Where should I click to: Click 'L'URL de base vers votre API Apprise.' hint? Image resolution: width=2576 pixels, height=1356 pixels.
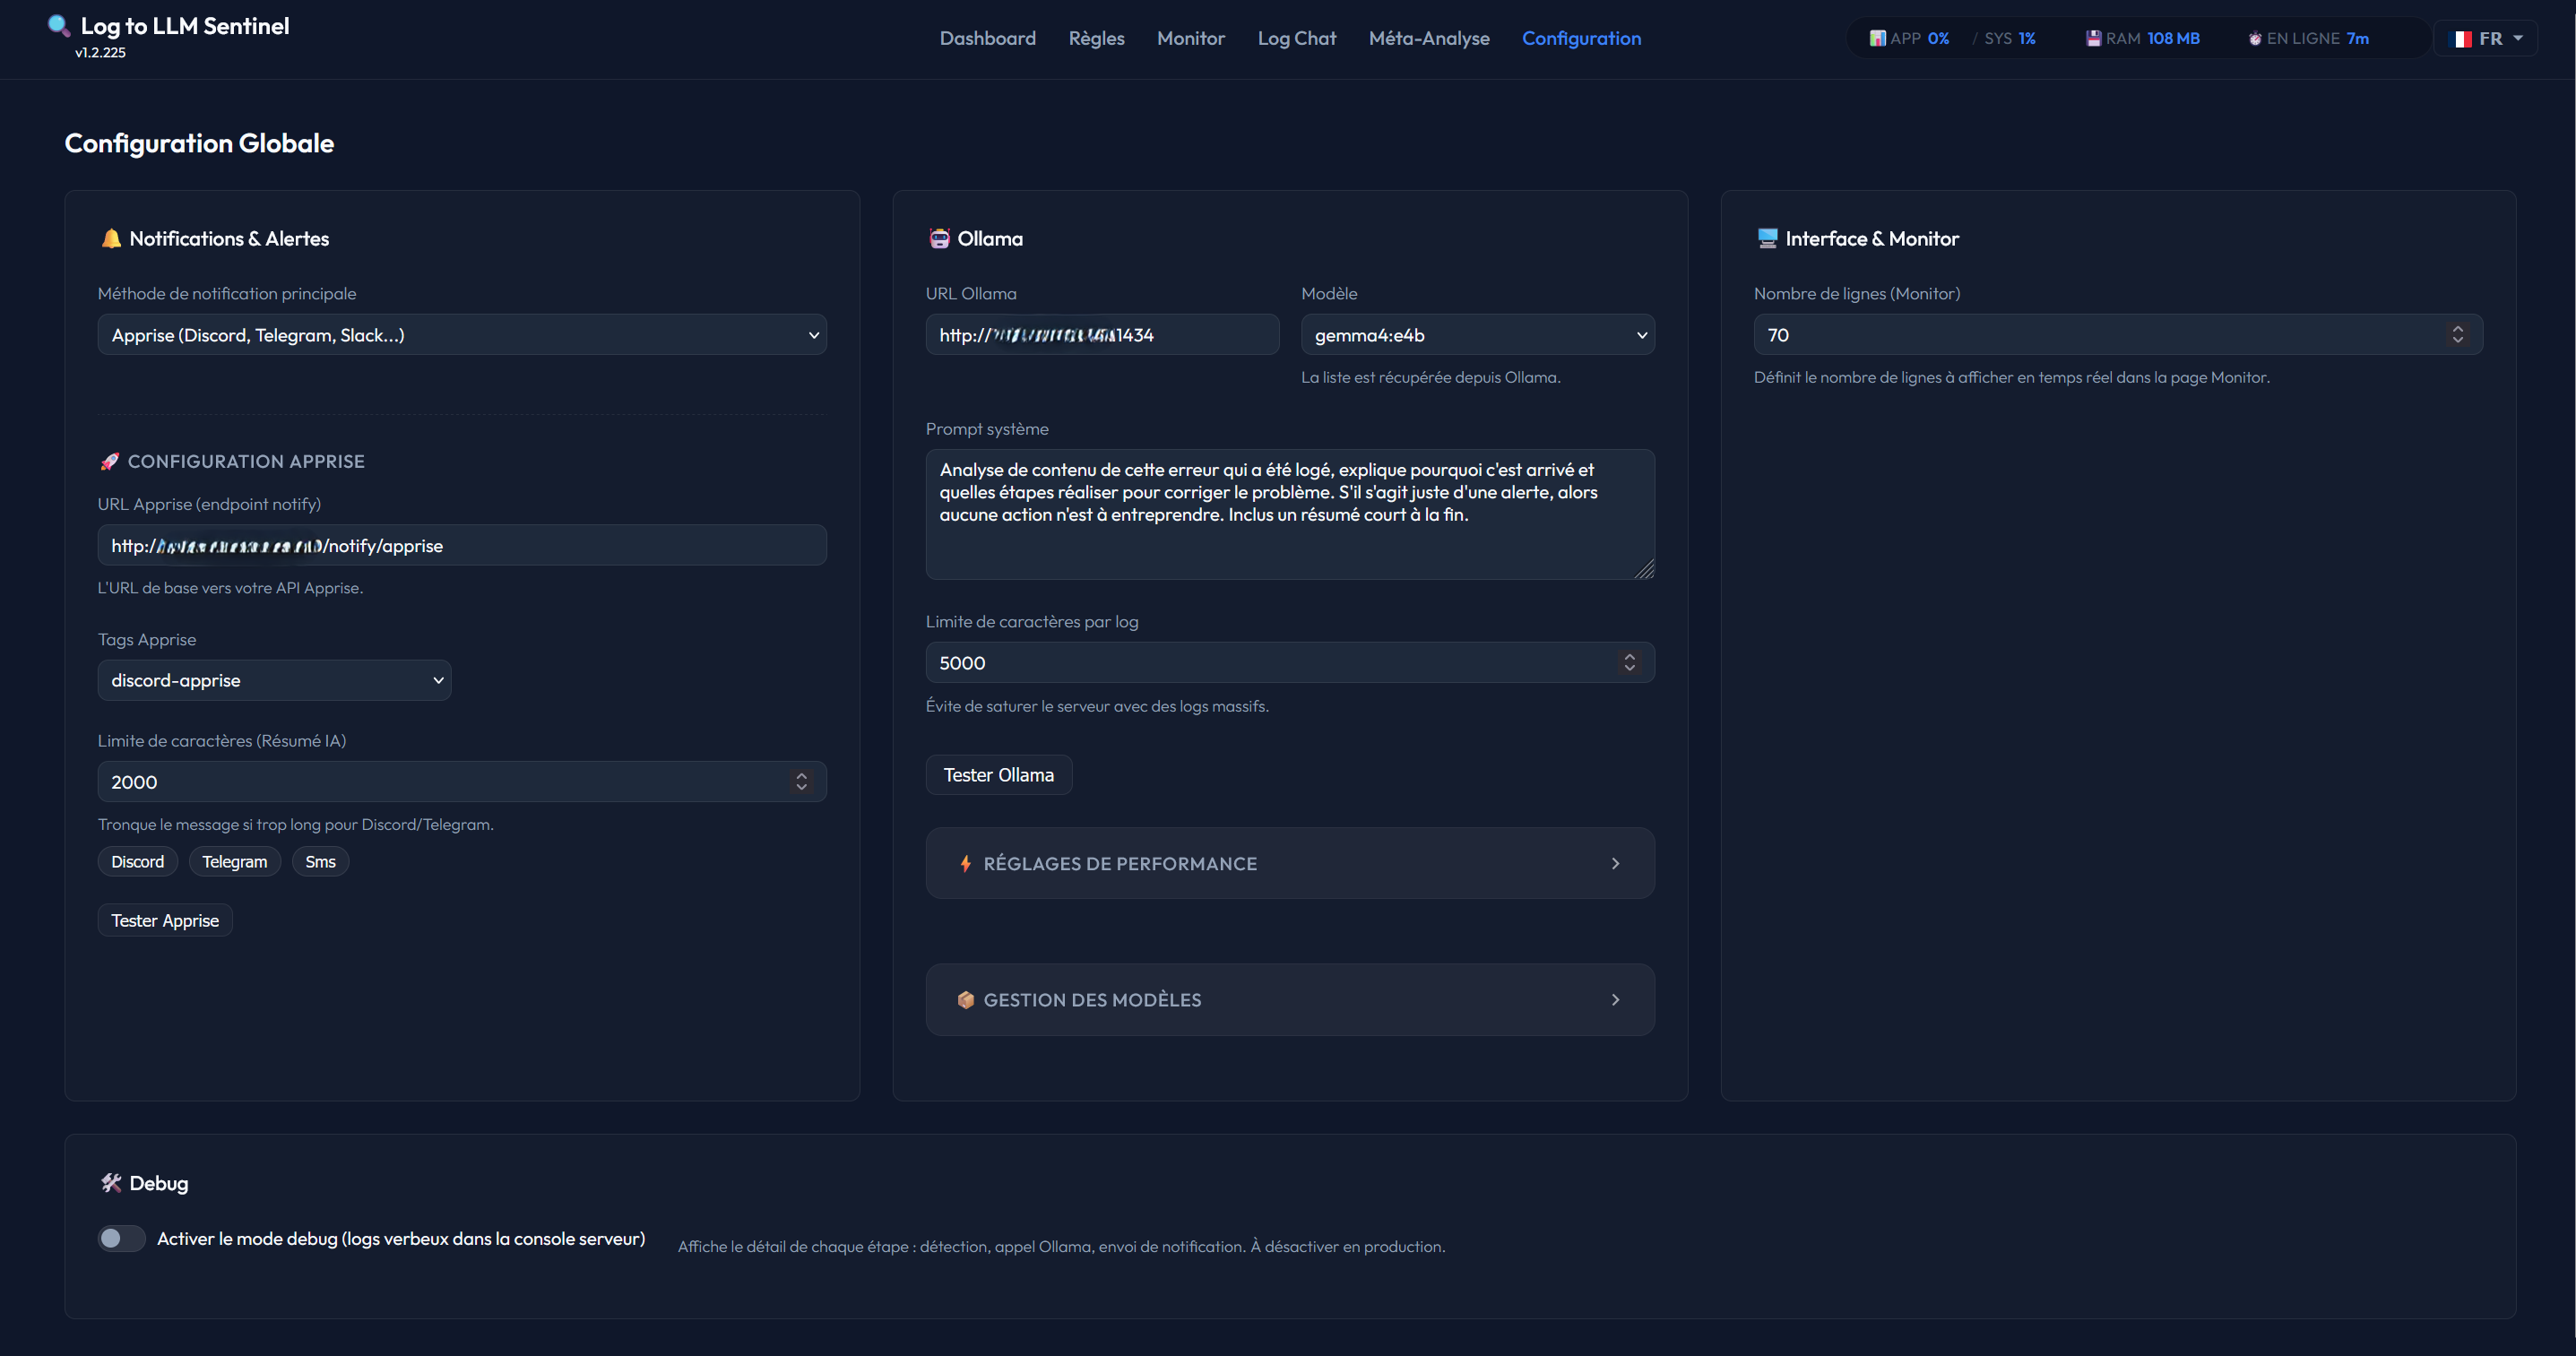point(230,588)
